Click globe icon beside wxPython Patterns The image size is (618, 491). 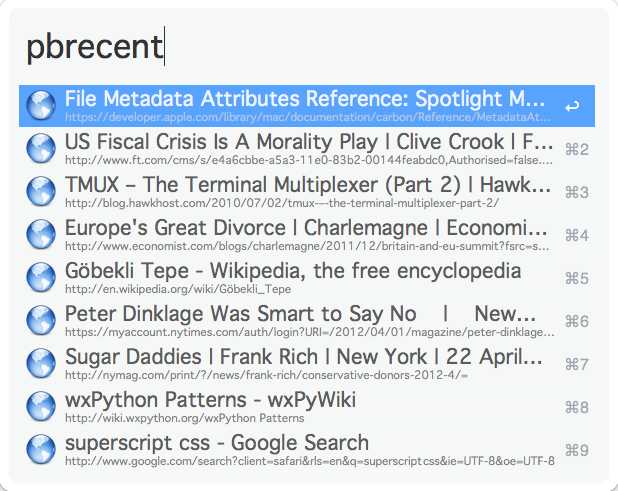pos(41,406)
